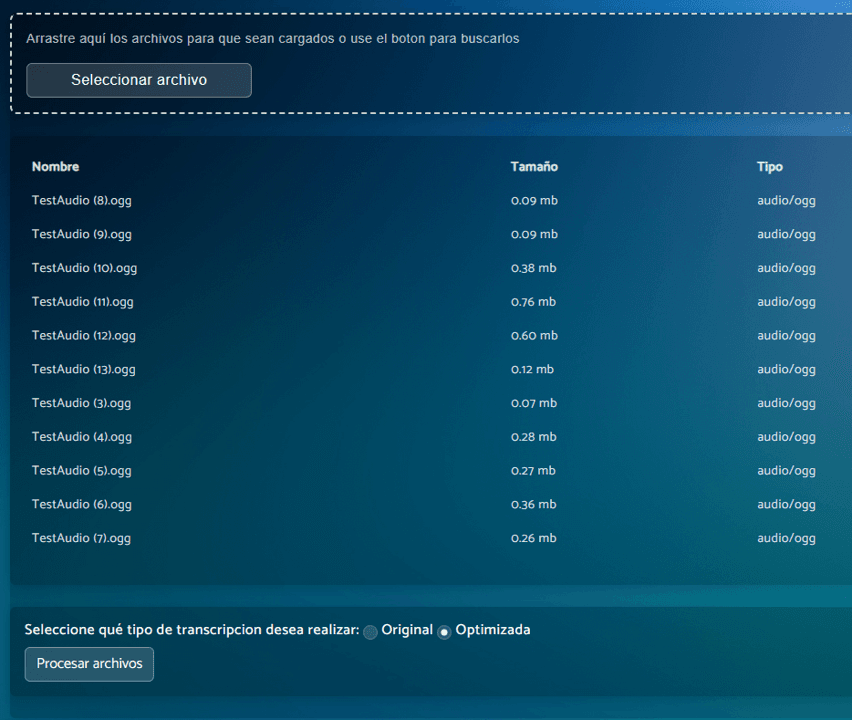852x720 pixels.
Task: Click the drag-and-drop upload instructions text
Action: point(273,39)
